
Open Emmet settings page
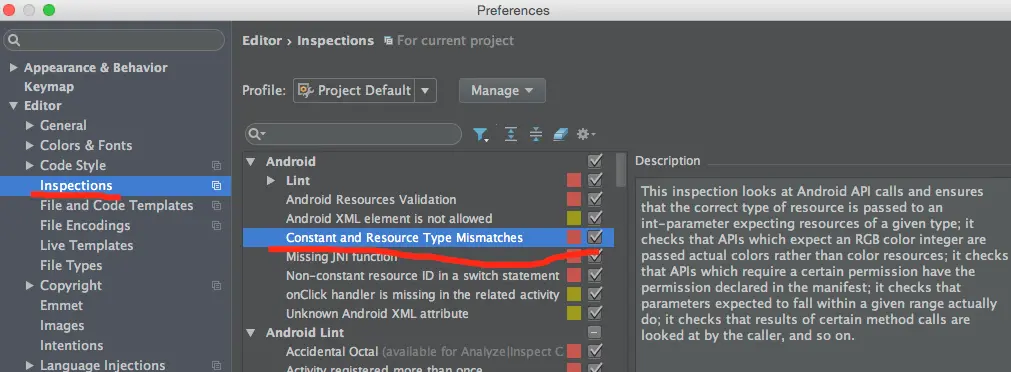pos(61,306)
